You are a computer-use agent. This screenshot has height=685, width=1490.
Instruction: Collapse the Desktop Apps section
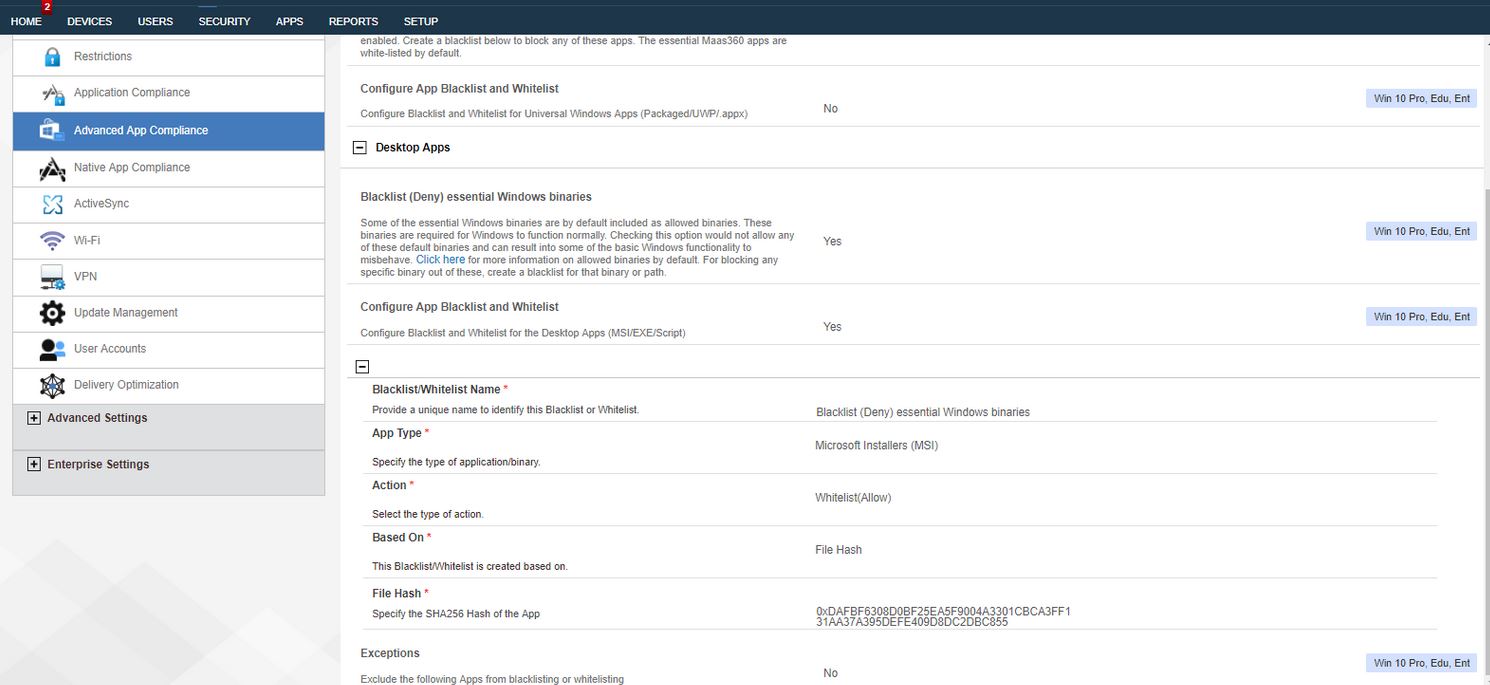click(360, 148)
